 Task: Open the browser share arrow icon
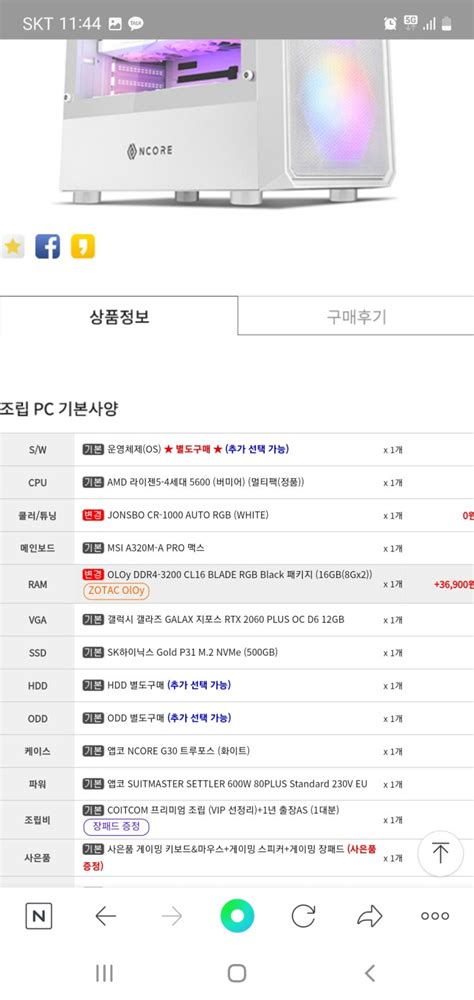tap(369, 916)
